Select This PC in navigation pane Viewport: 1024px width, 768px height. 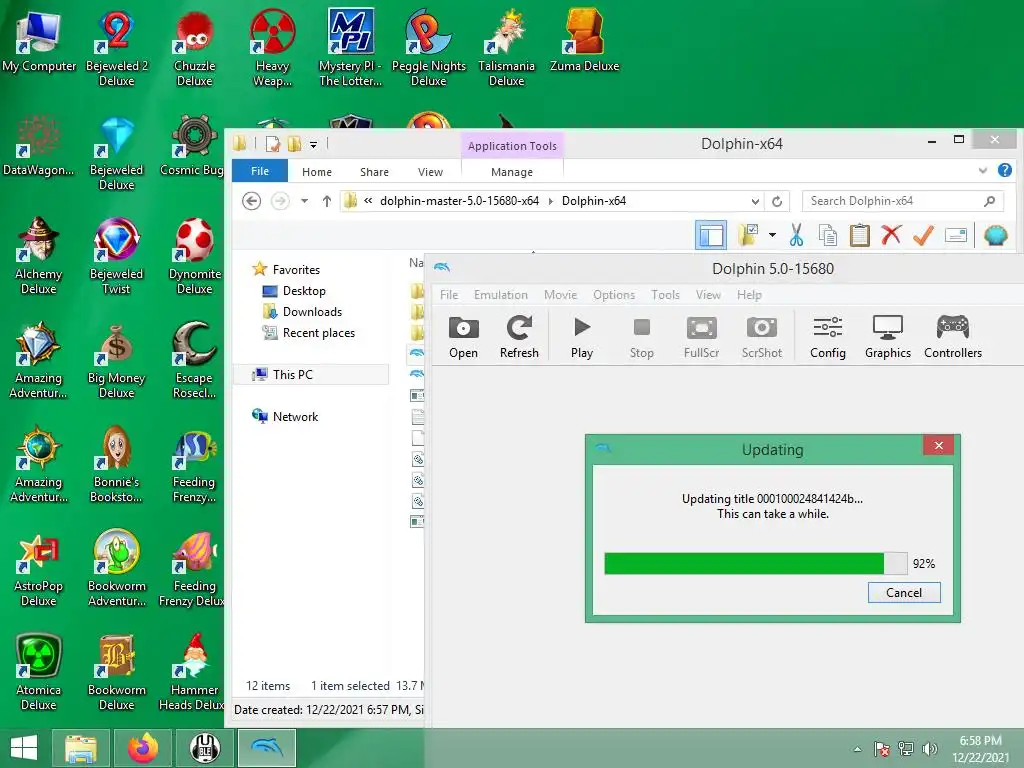point(311,374)
